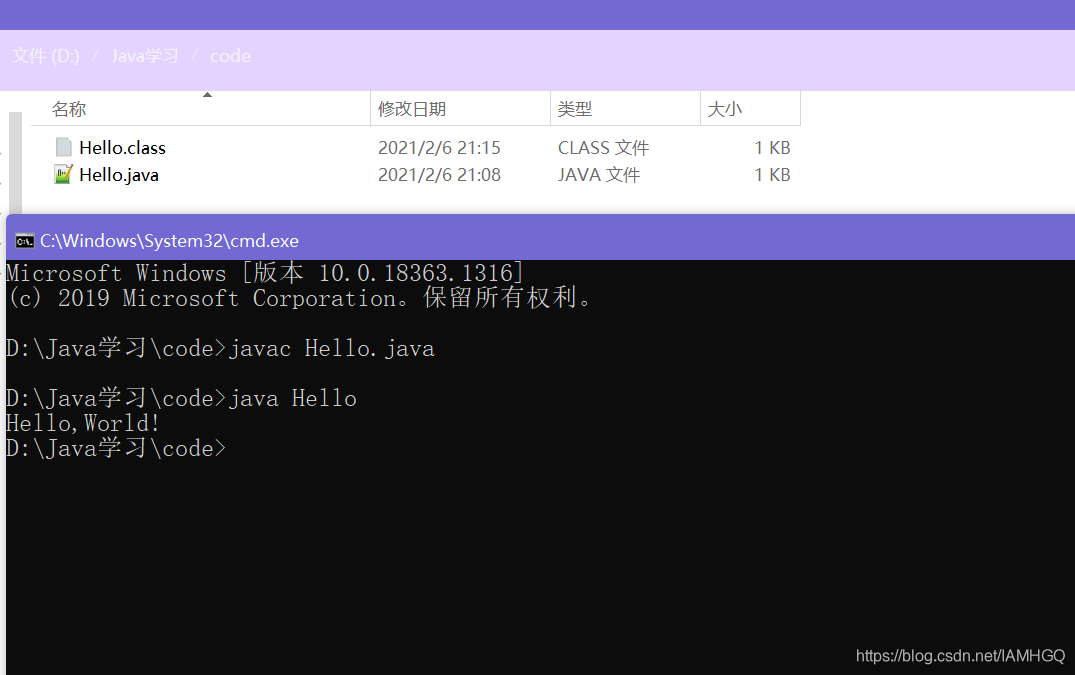Viewport: 1075px width, 675px height.
Task: Go to 文件 (D:) in breadcrumb
Action: point(46,56)
